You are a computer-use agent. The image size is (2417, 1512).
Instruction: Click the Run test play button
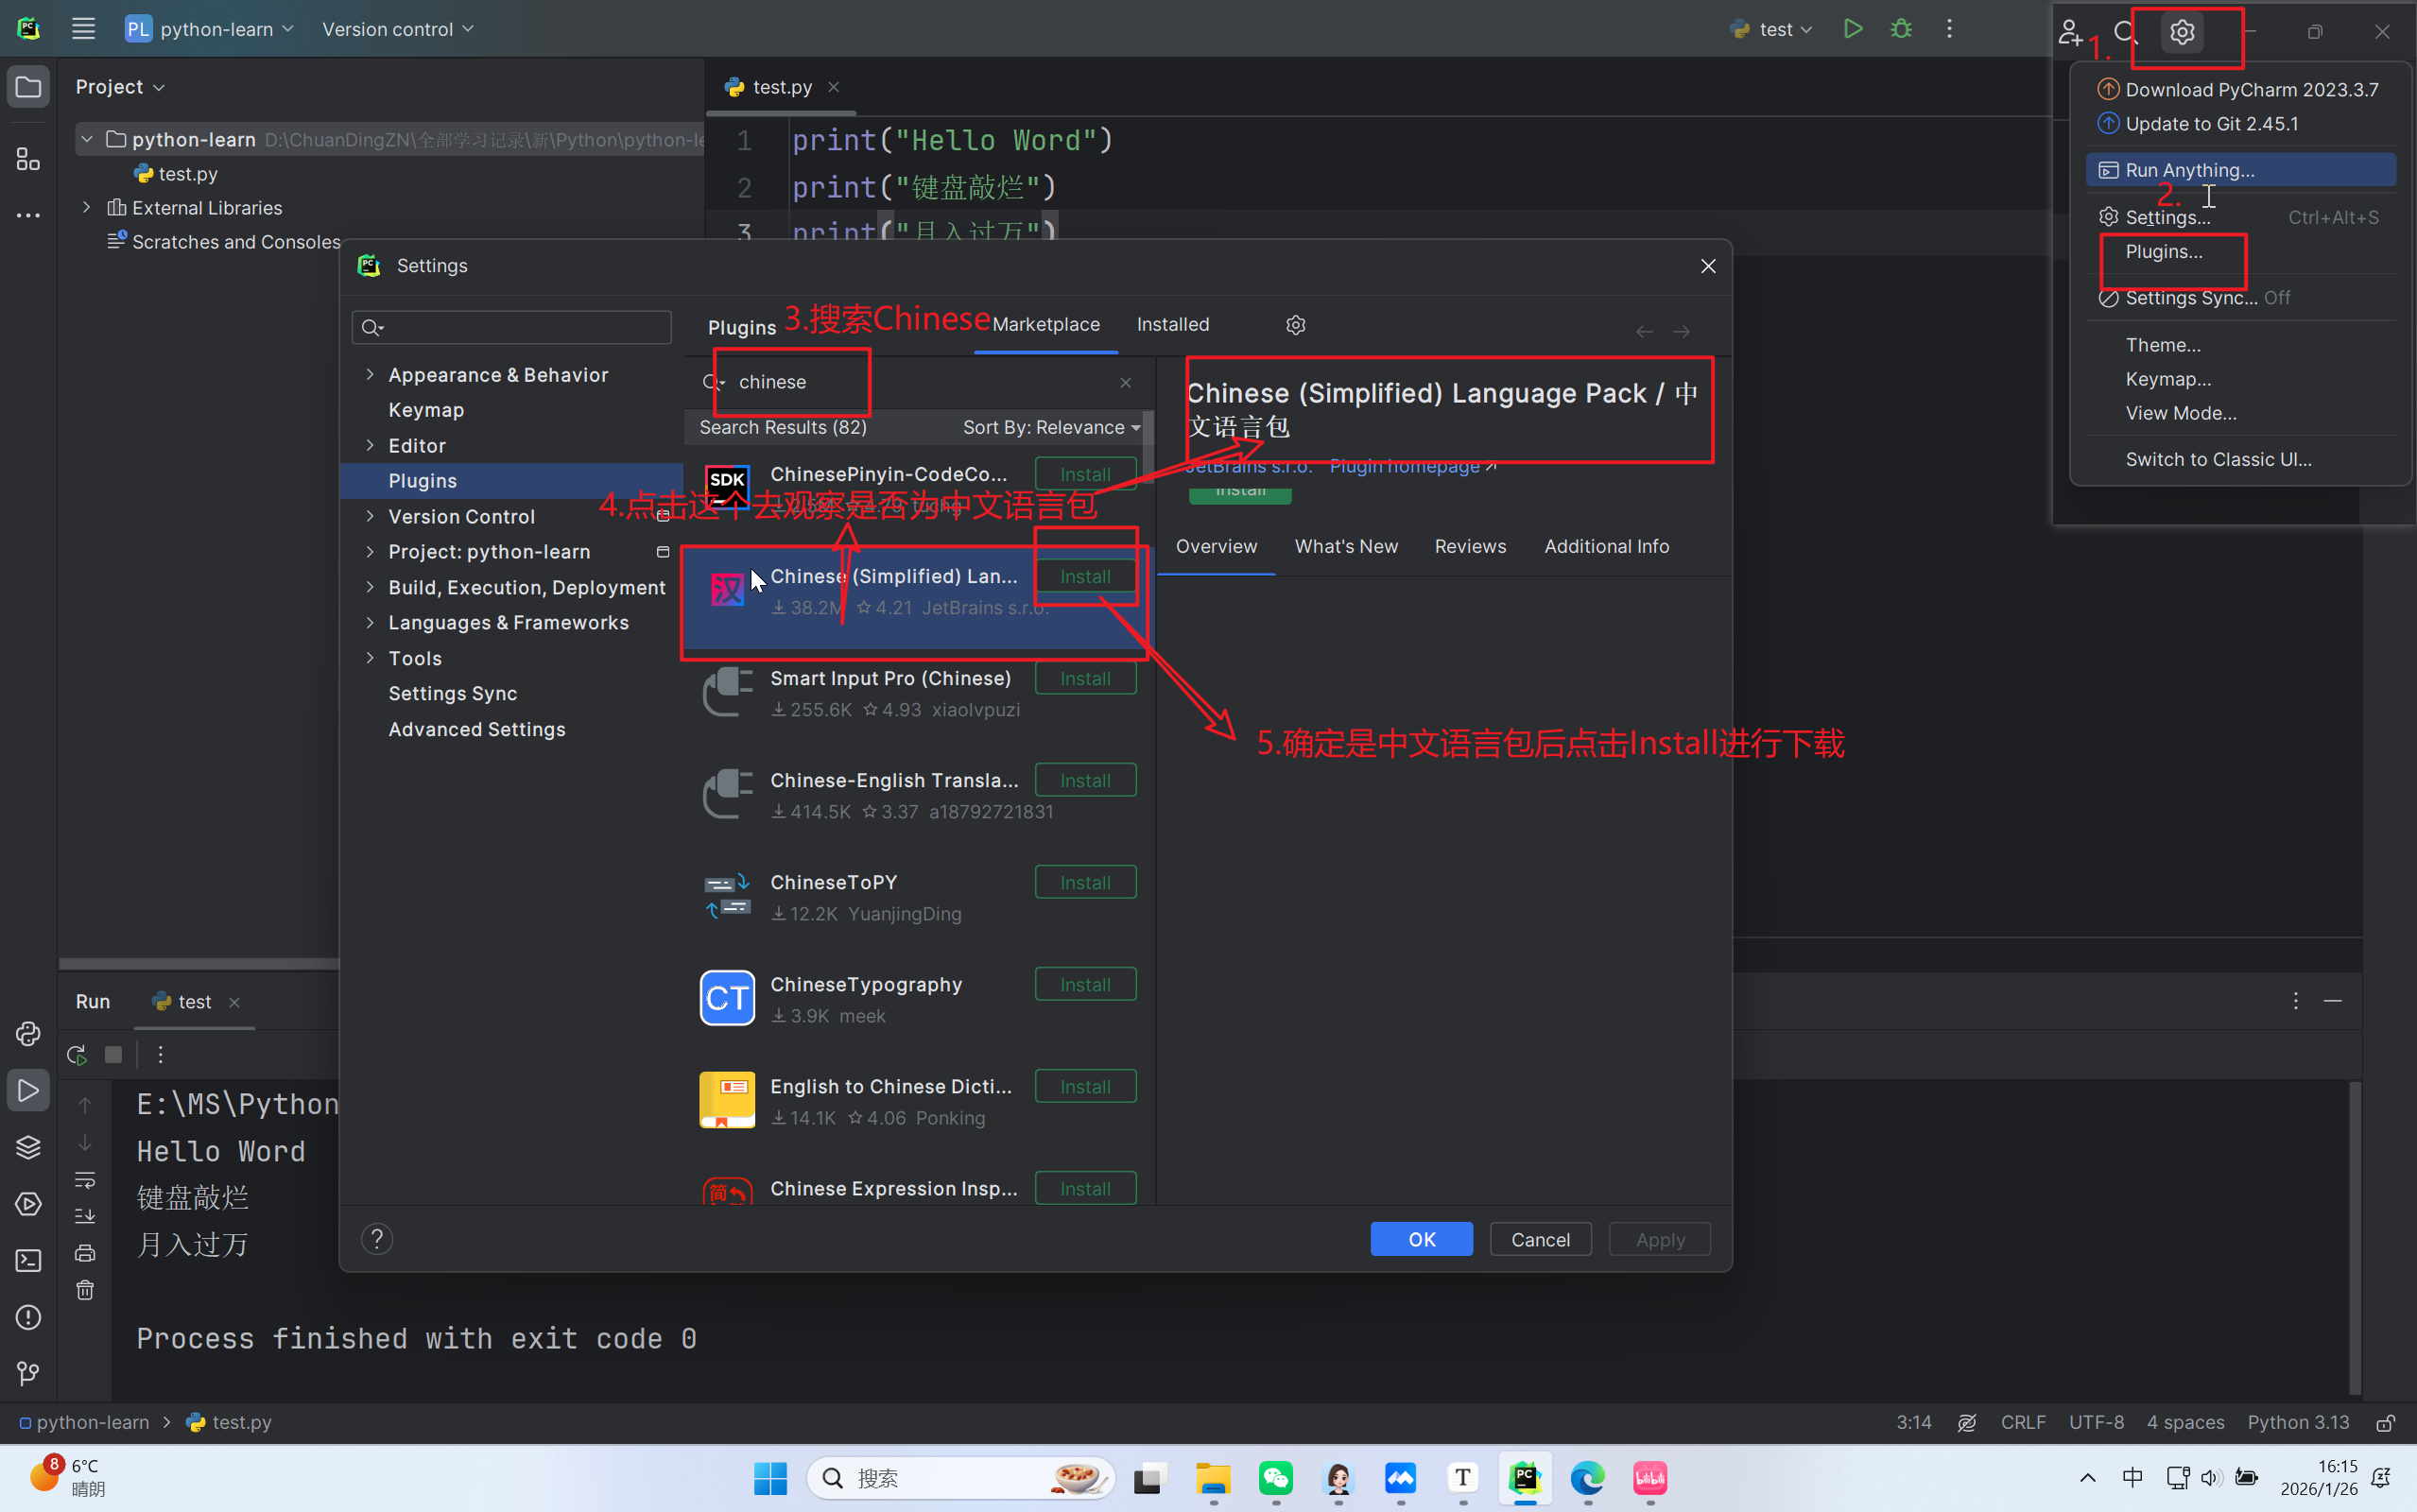(x=1852, y=29)
